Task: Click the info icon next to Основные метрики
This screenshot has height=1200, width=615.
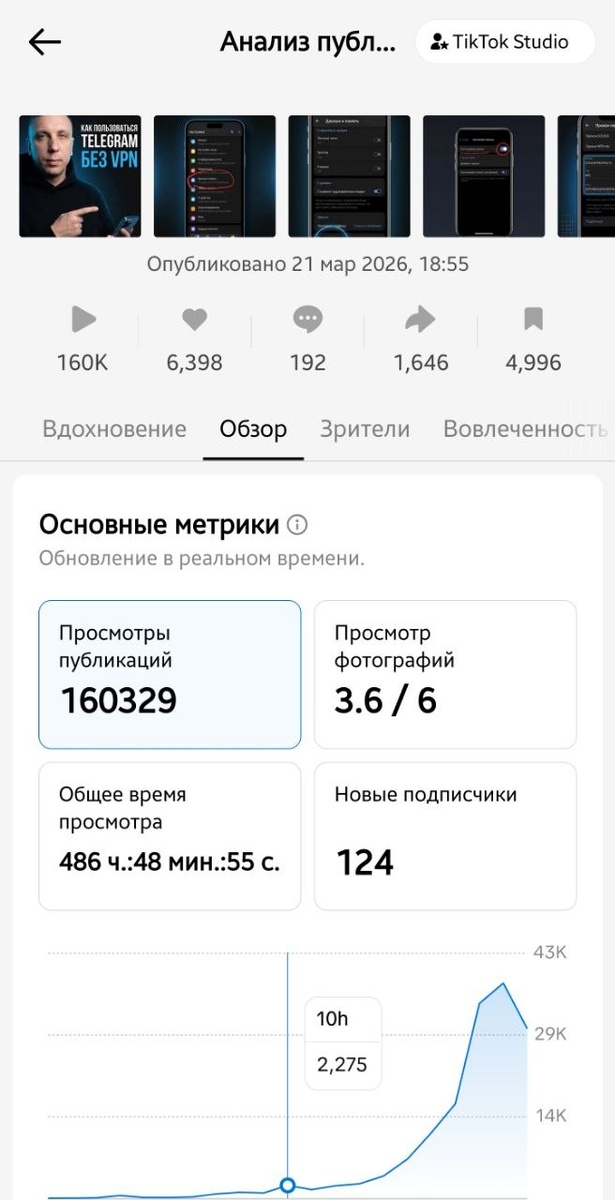Action: (x=299, y=524)
